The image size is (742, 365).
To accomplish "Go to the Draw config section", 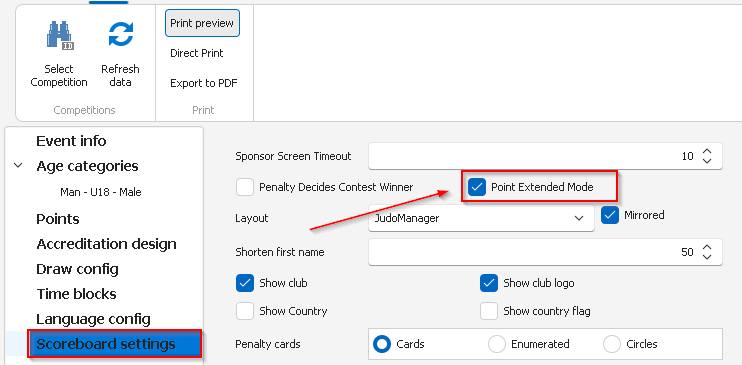I will pyautogui.click(x=77, y=269).
